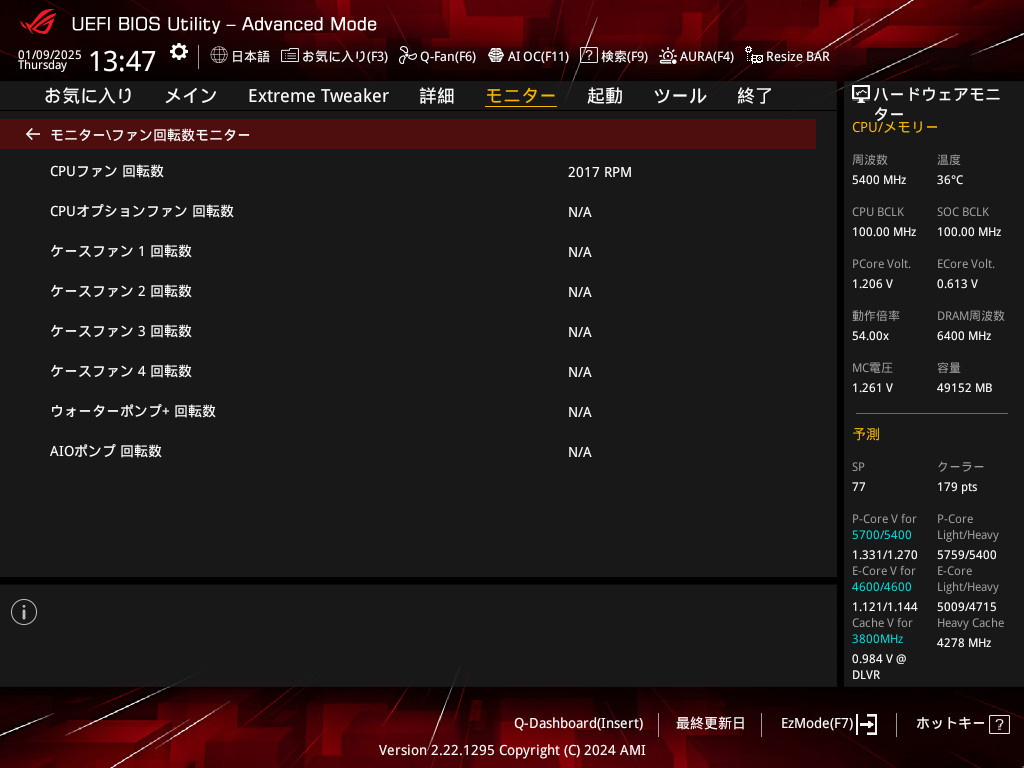Click the back arrow in breadcrumb
This screenshot has height=768, width=1024.
(x=33, y=134)
